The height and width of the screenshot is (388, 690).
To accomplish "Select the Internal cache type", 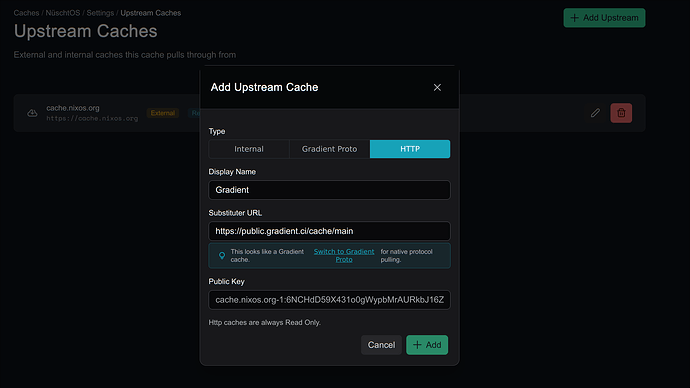I will [x=249, y=149].
